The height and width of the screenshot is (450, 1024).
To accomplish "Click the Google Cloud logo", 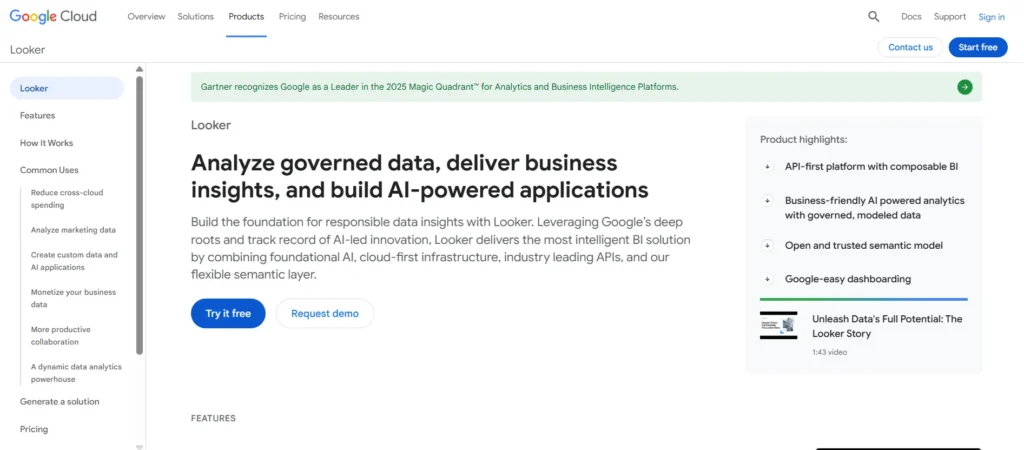I will 53,16.
